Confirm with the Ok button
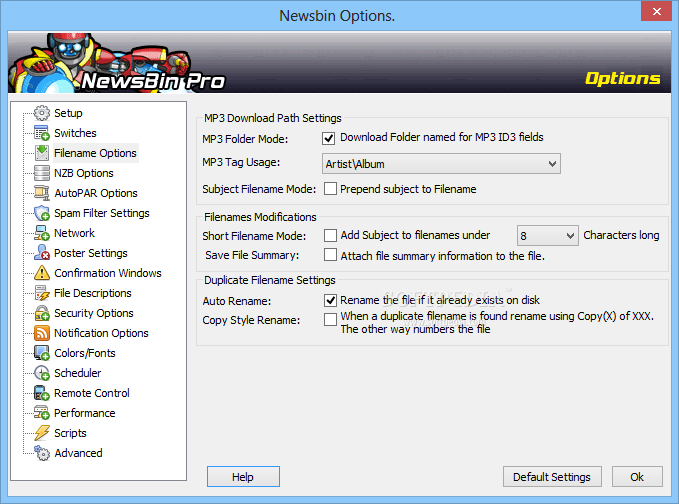 click(x=637, y=477)
